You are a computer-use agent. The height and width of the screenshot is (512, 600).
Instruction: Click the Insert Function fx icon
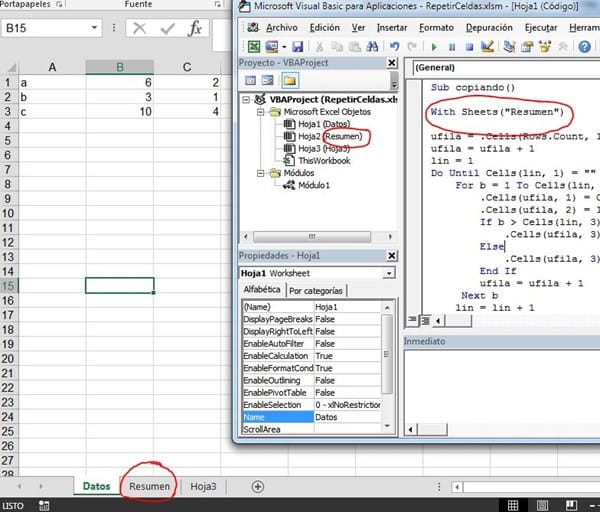[196, 28]
